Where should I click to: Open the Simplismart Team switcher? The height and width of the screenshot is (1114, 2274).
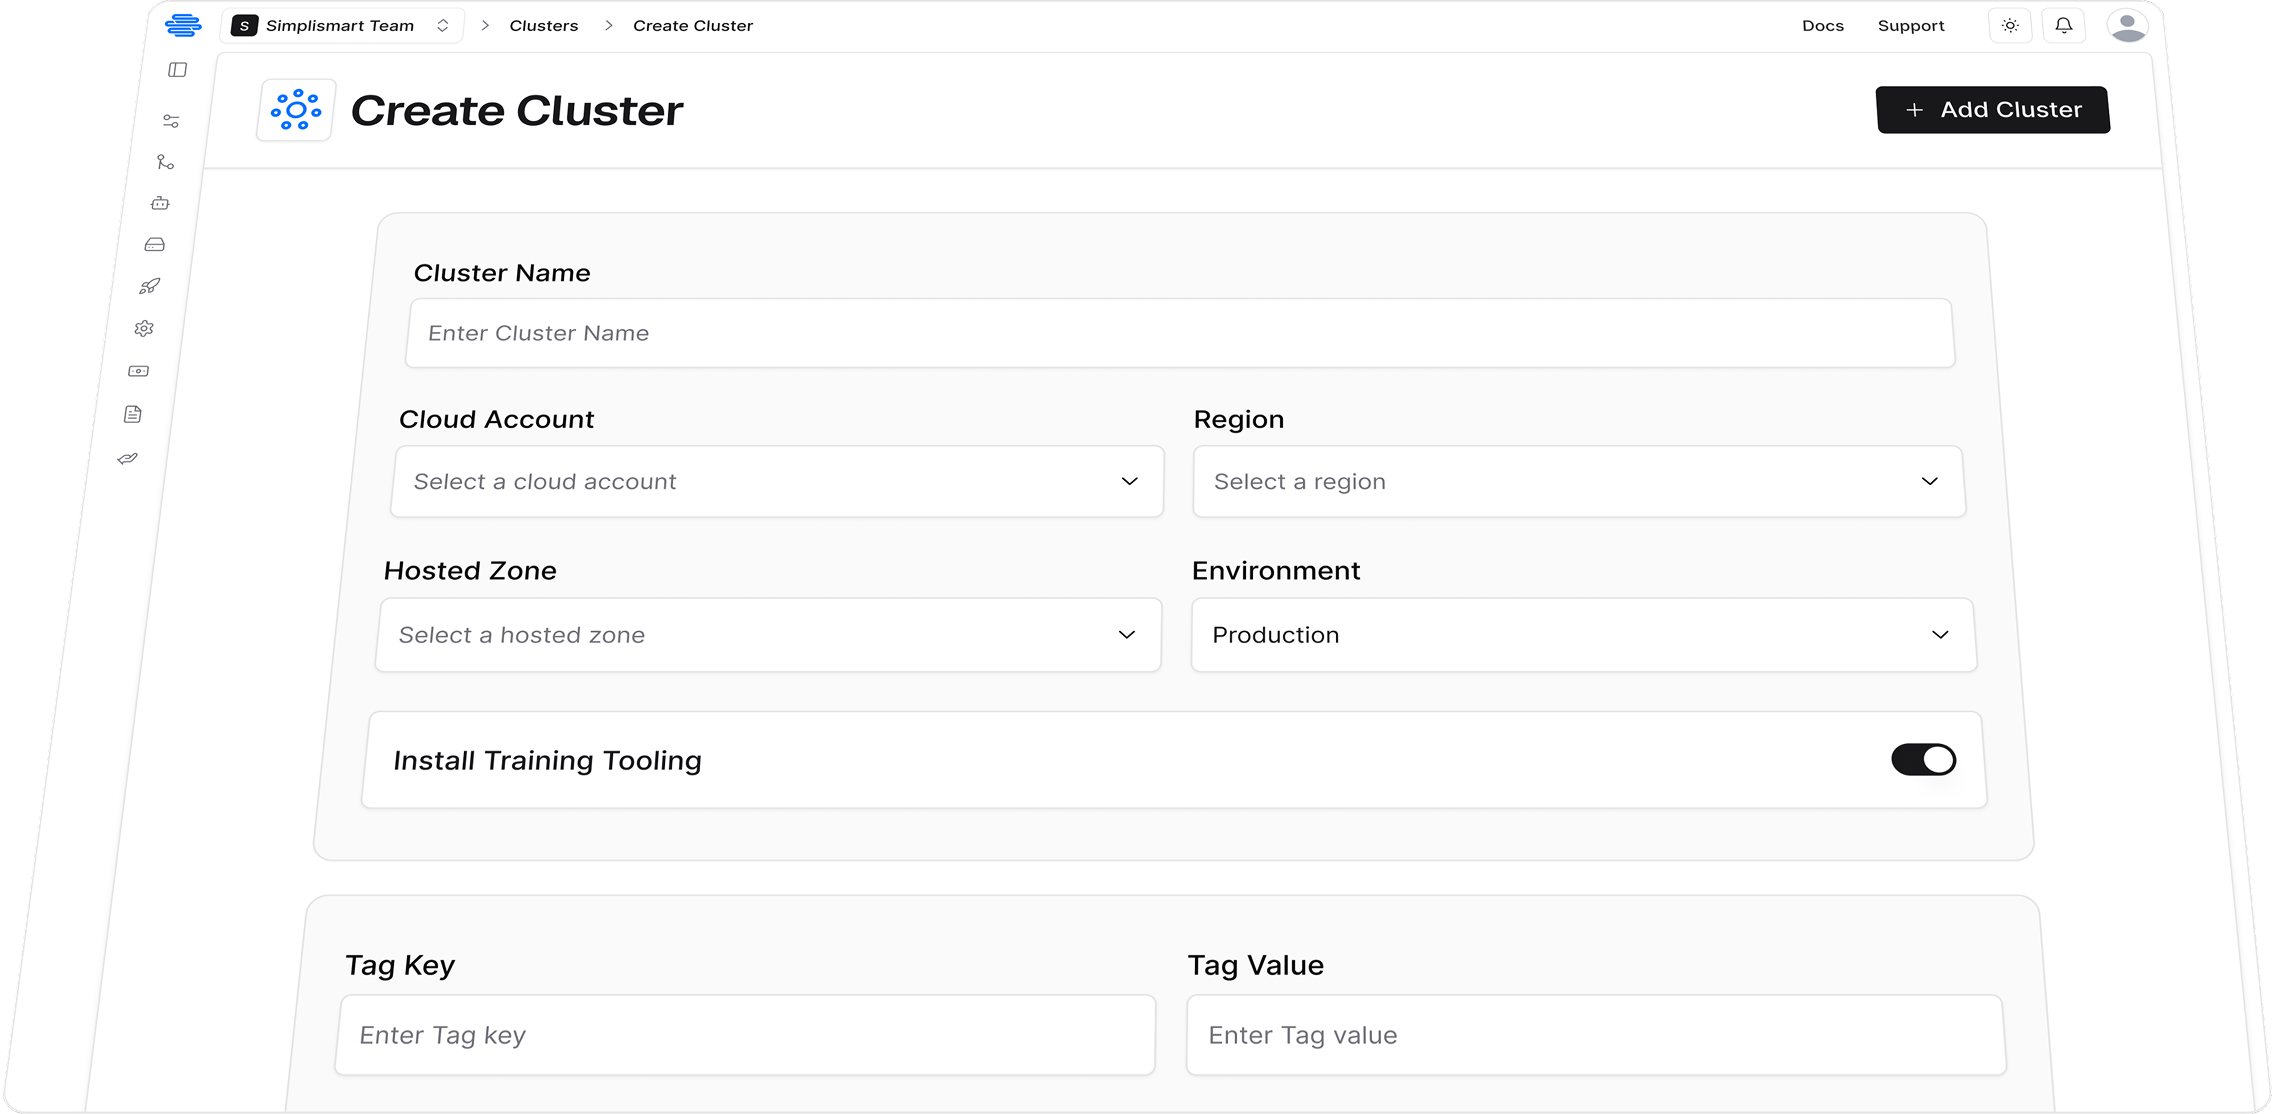342,26
